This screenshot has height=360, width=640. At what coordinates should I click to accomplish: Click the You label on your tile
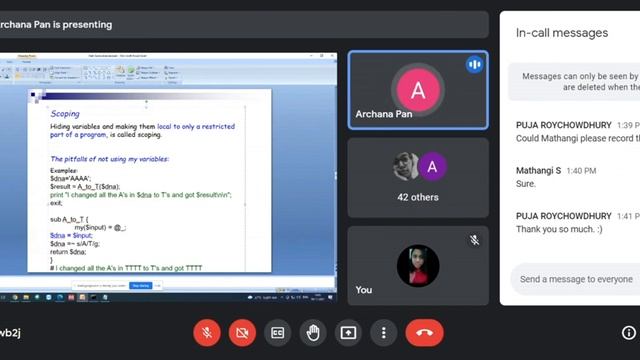click(x=364, y=290)
